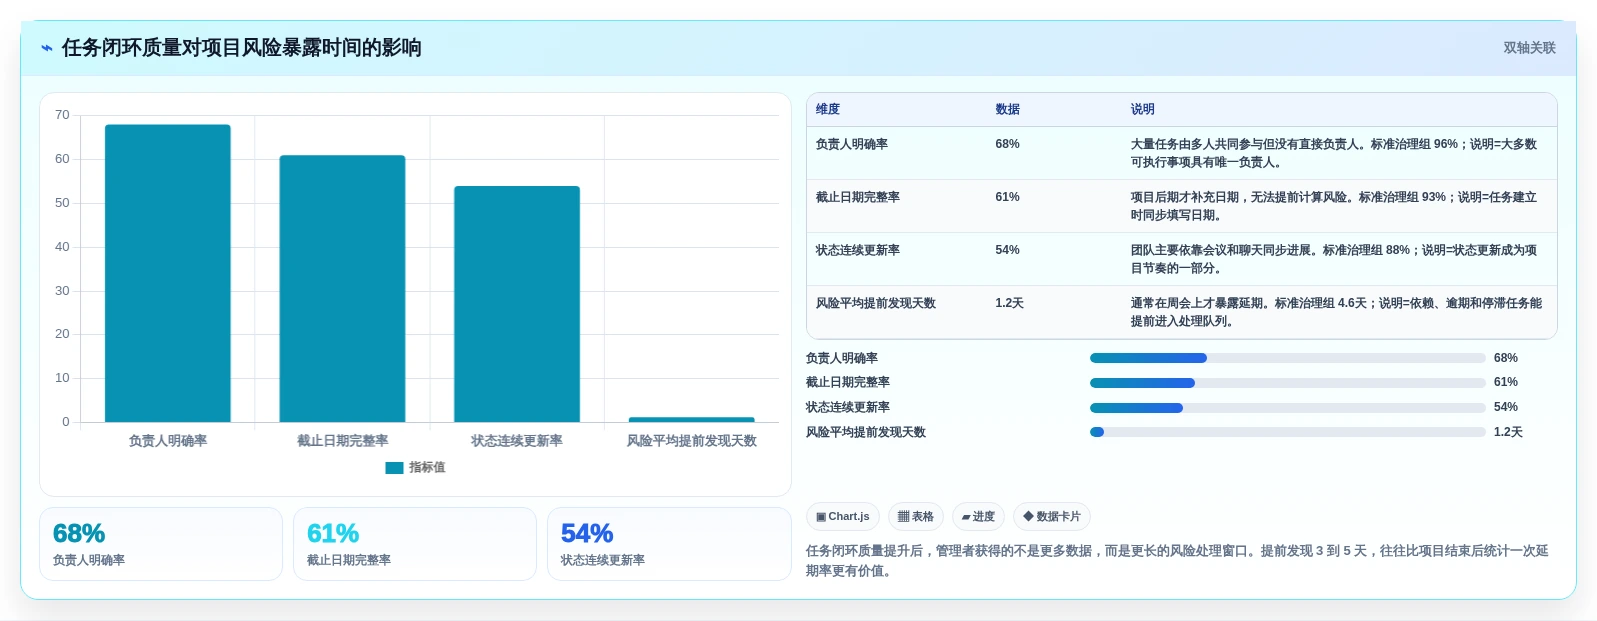
Task: Click the panel title 任务闭环质量对项目风险暴露时间的影响
Action: [x=241, y=48]
